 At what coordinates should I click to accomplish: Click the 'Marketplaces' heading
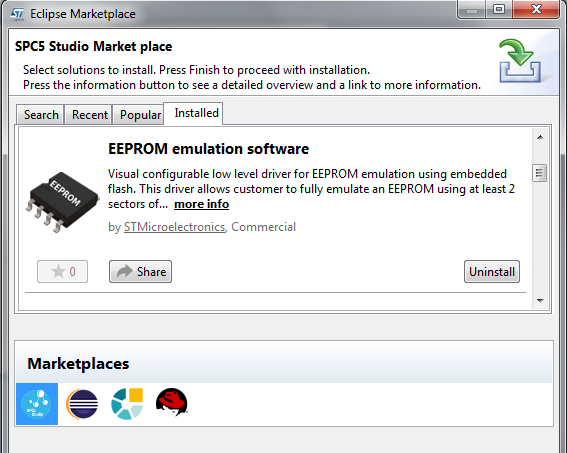click(x=78, y=364)
